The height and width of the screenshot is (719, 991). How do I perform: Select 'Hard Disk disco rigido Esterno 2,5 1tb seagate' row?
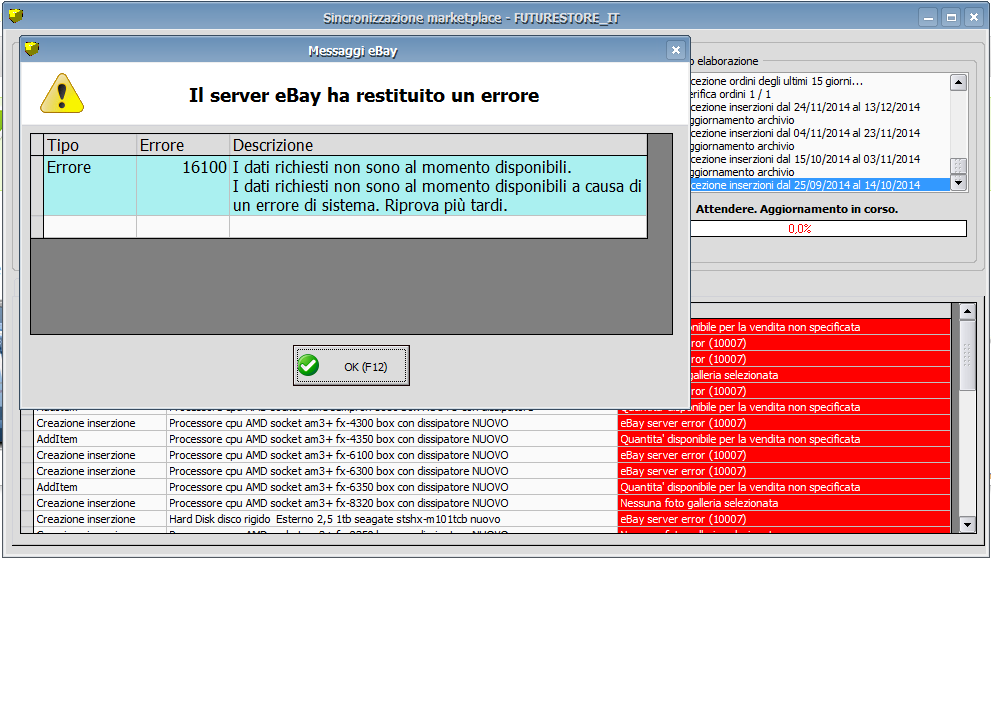392,519
